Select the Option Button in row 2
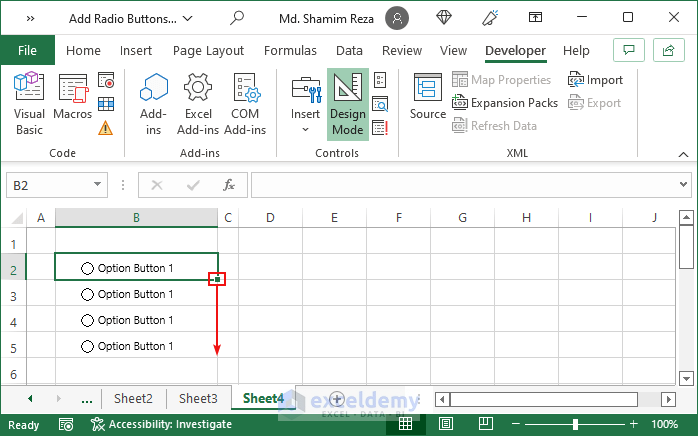This screenshot has height=436, width=698. point(127,268)
